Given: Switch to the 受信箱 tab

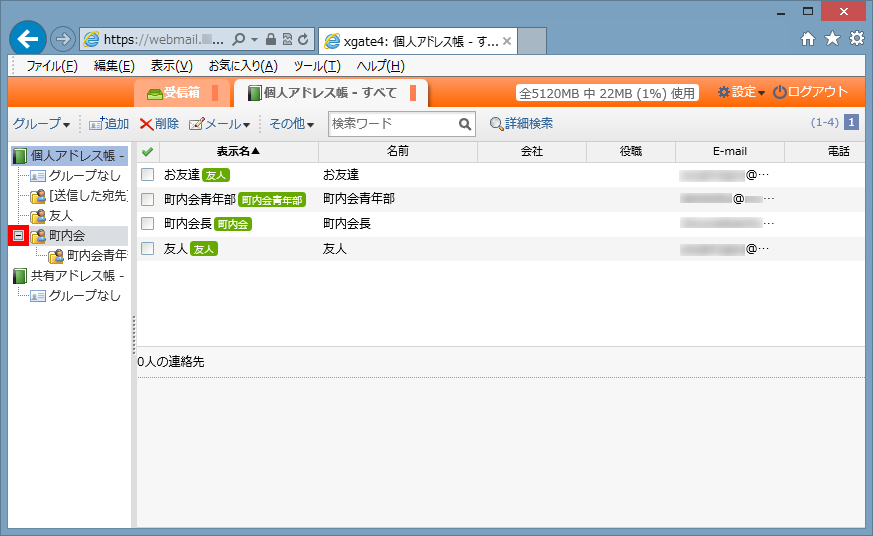Looking at the screenshot, I should click(174, 93).
